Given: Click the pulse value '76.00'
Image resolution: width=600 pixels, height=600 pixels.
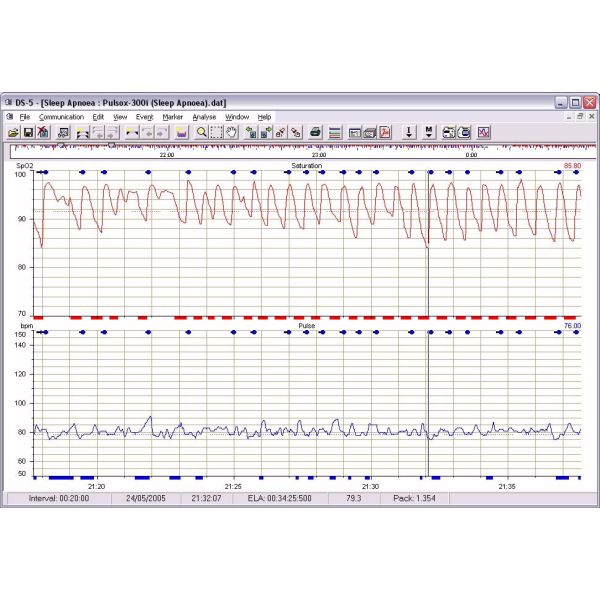Looking at the screenshot, I should click(x=572, y=326).
